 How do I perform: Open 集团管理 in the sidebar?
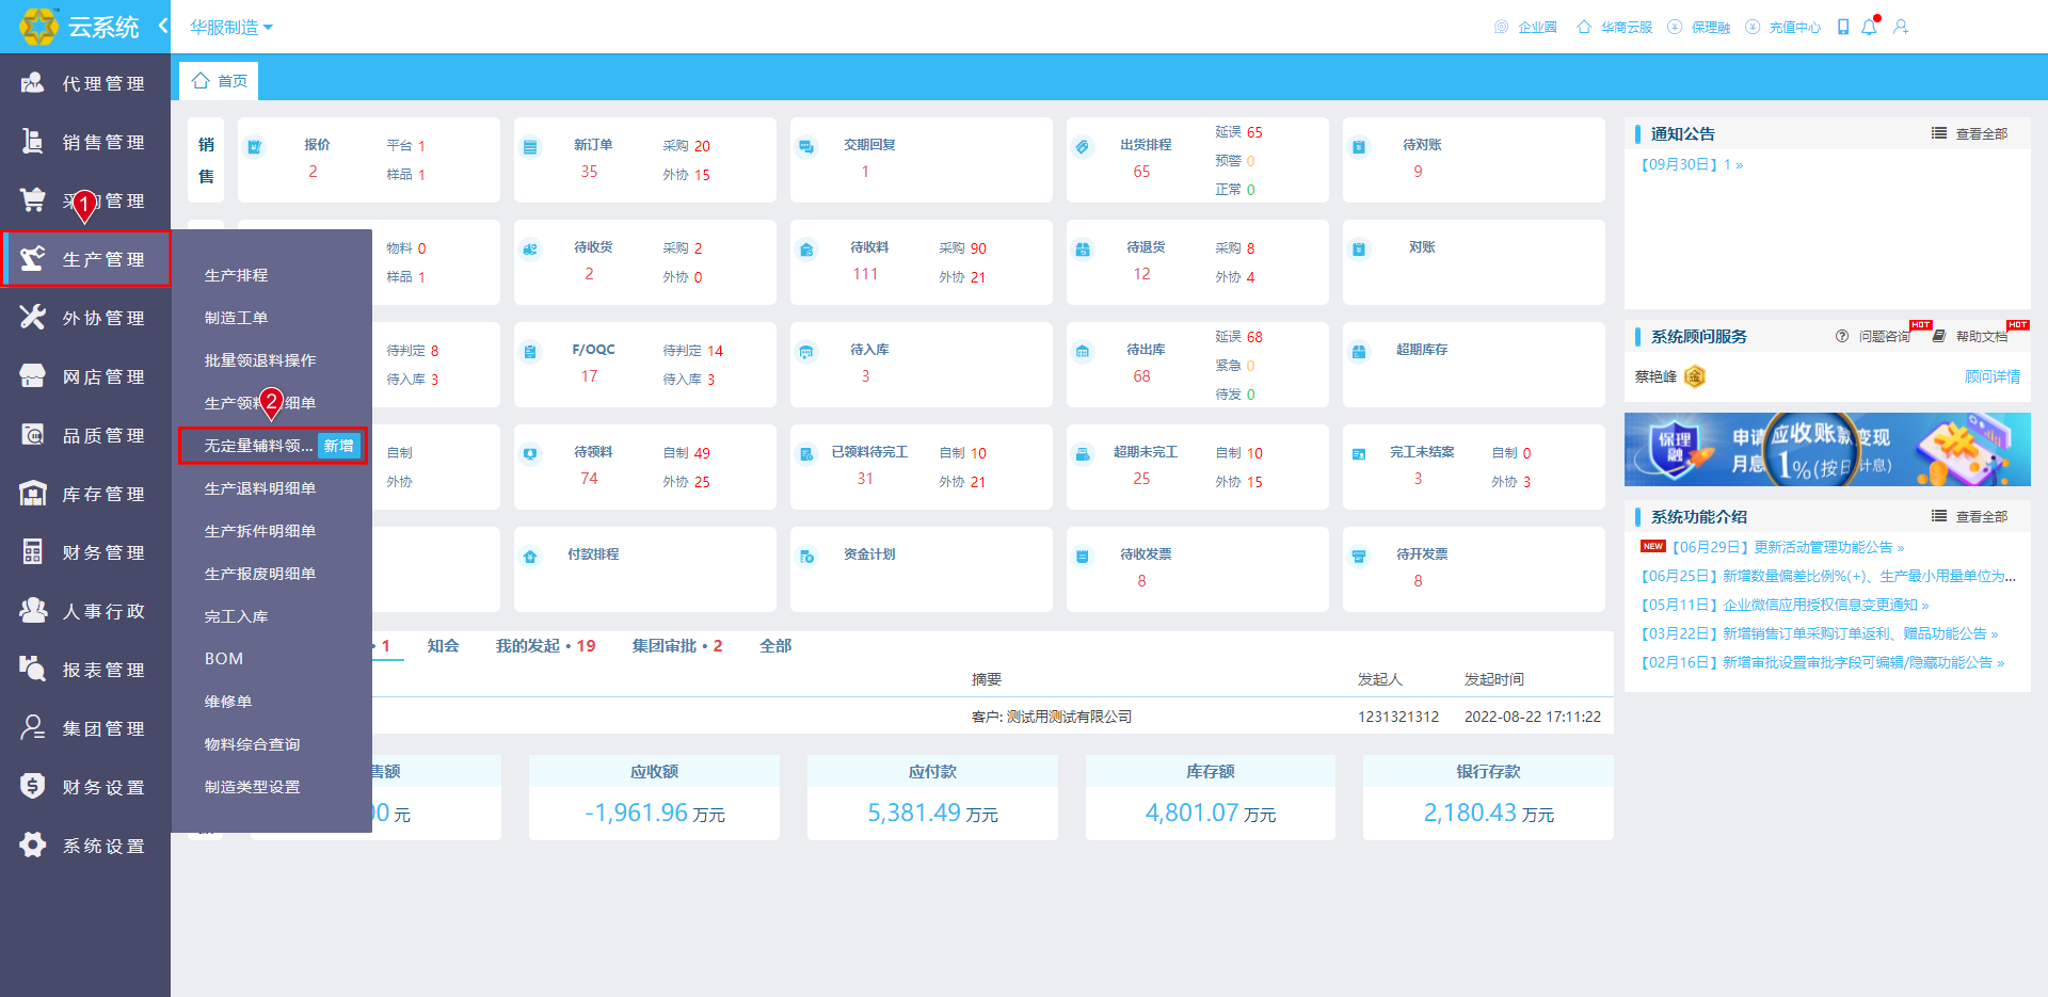click(85, 729)
